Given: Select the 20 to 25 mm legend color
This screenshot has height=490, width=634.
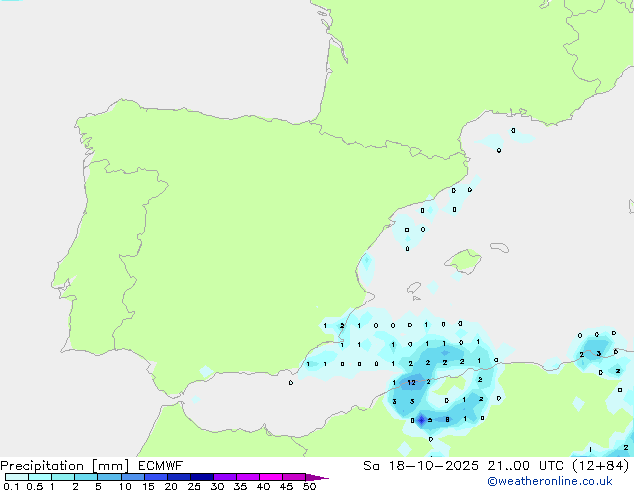Looking at the screenshot, I should [x=178, y=477].
